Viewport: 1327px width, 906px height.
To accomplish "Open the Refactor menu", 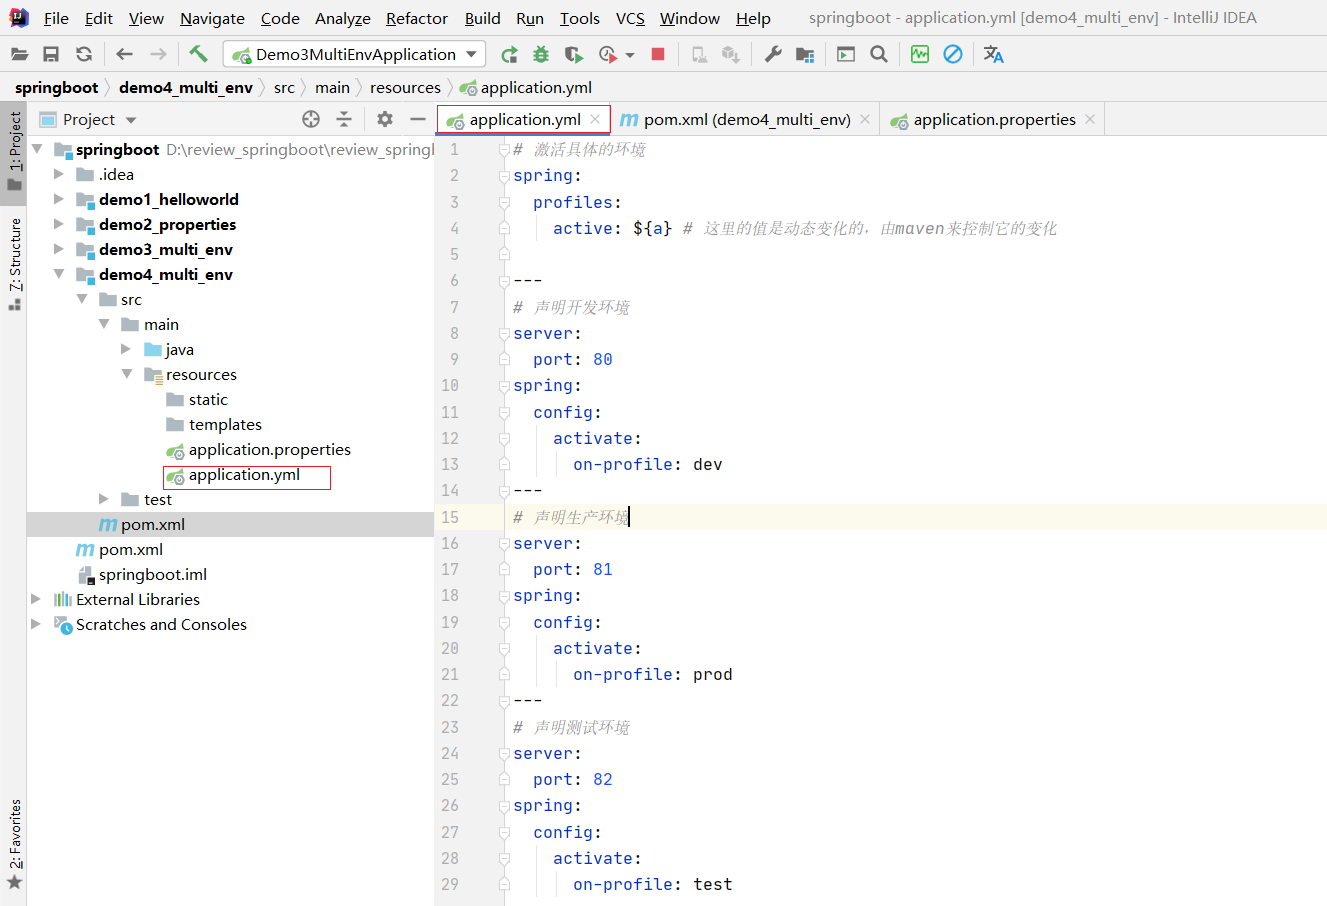I will tap(416, 18).
